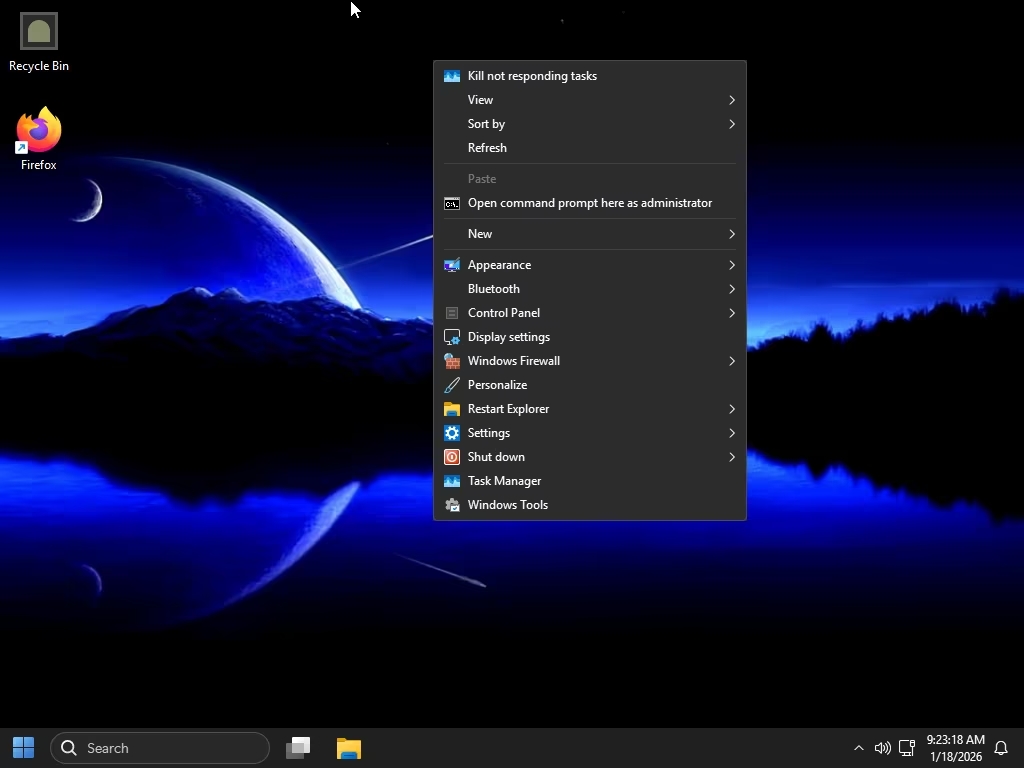Open Display settings entry

pos(590,337)
